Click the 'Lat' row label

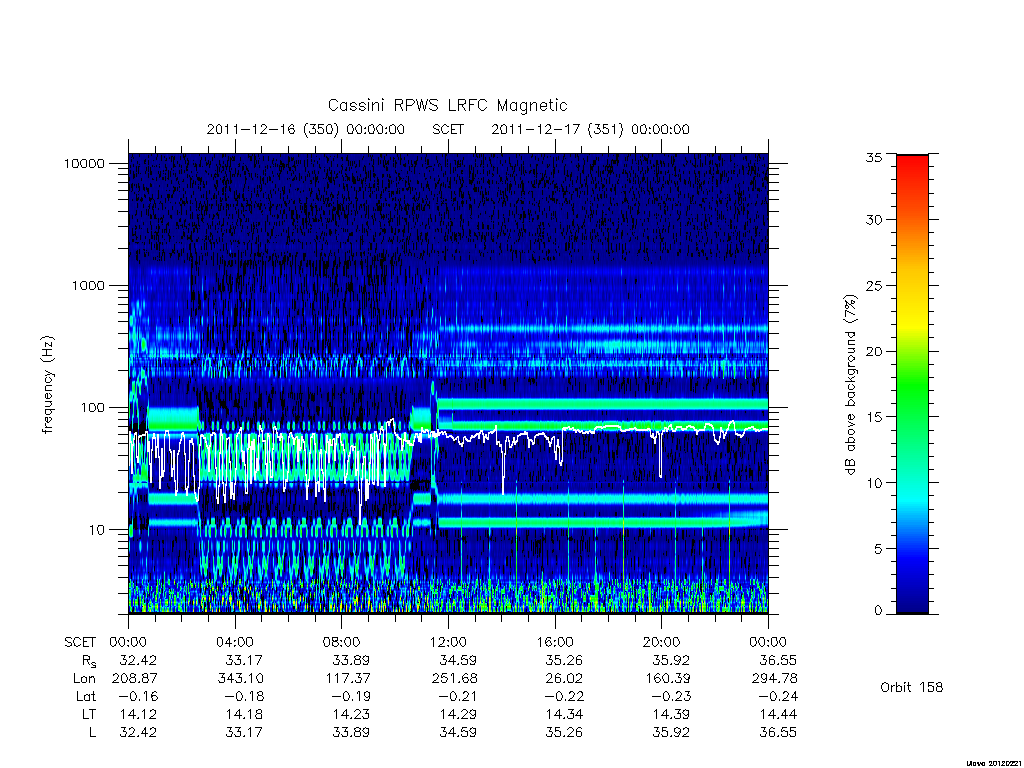[x=86, y=697]
